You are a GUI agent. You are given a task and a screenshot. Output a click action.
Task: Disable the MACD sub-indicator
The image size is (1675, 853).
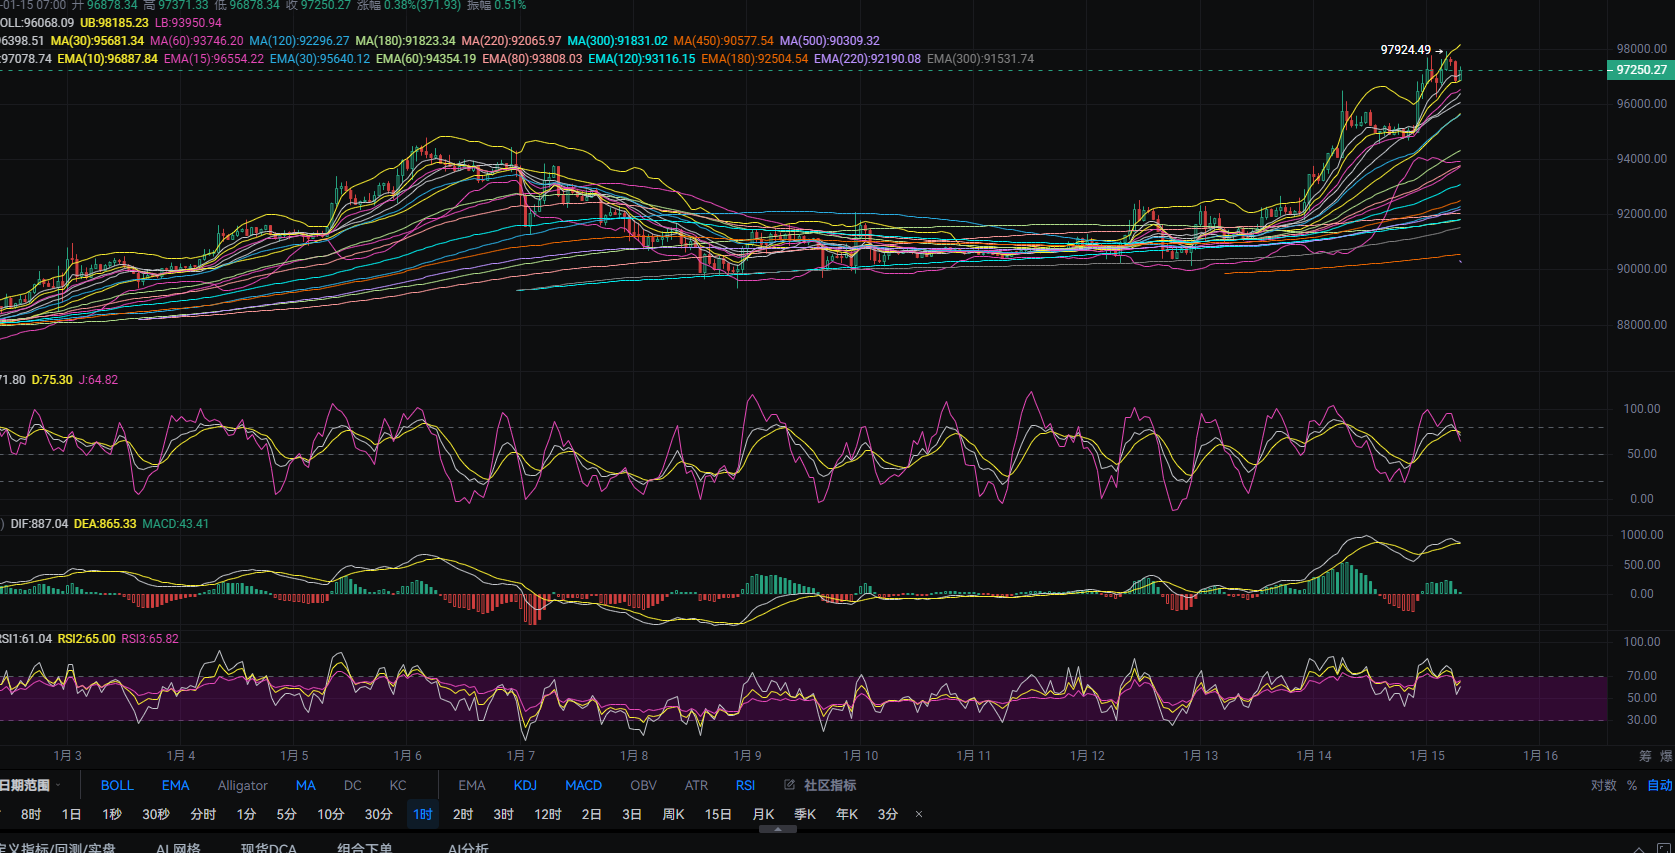pos(583,785)
